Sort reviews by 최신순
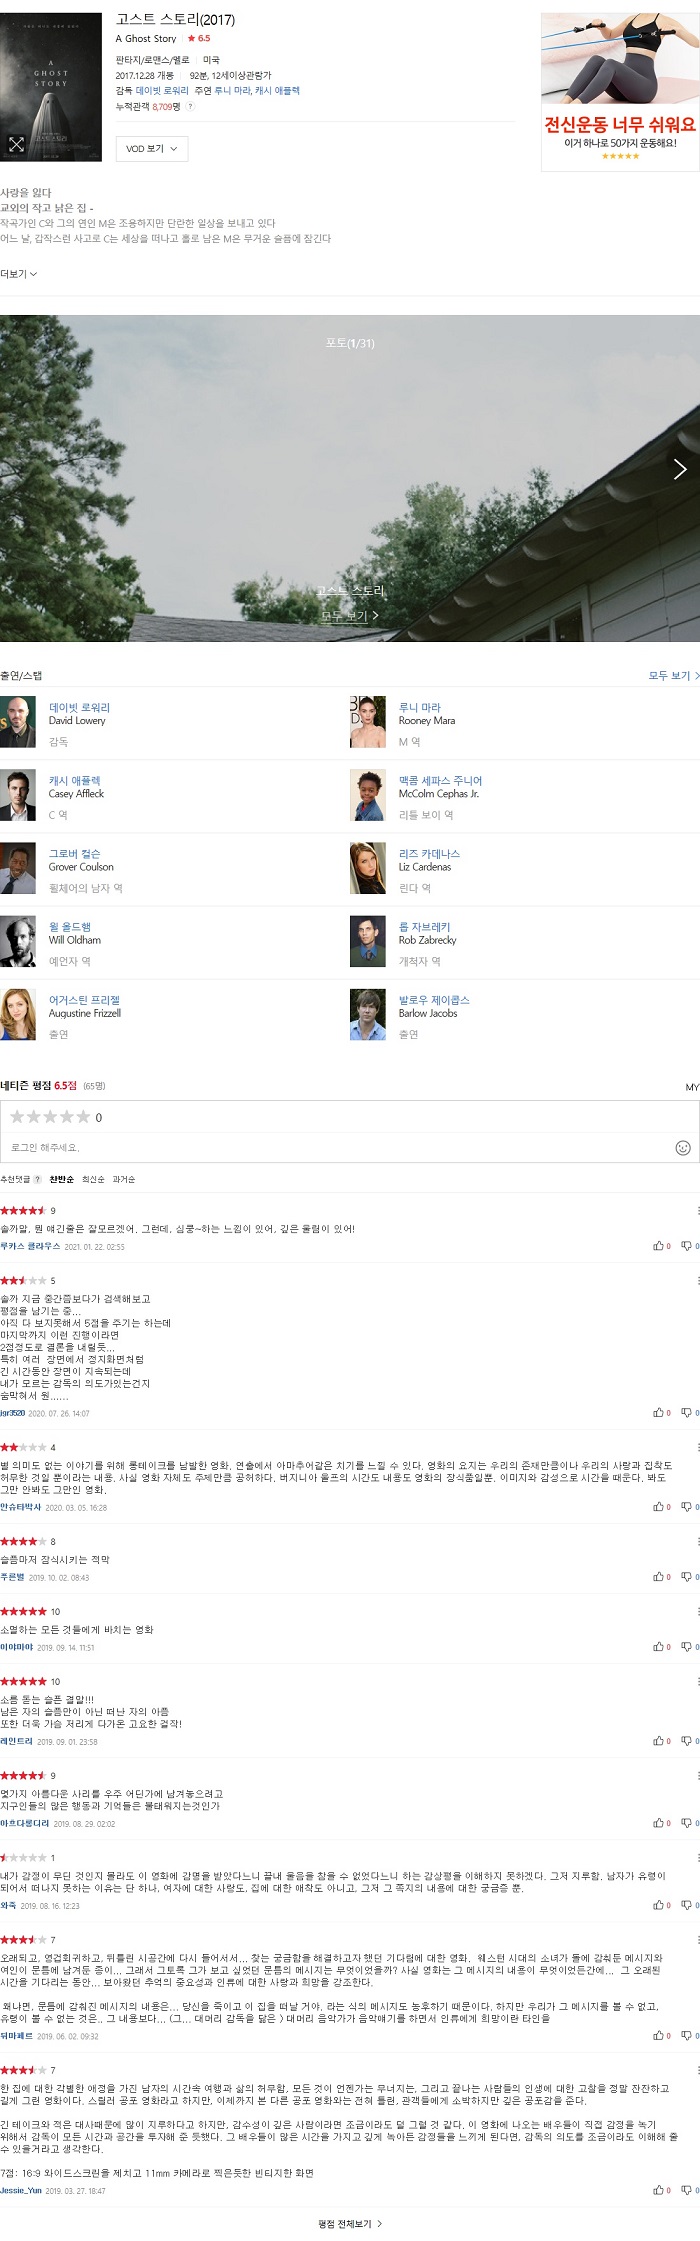Image resolution: width=700 pixels, height=2241 pixels. coord(92,1179)
